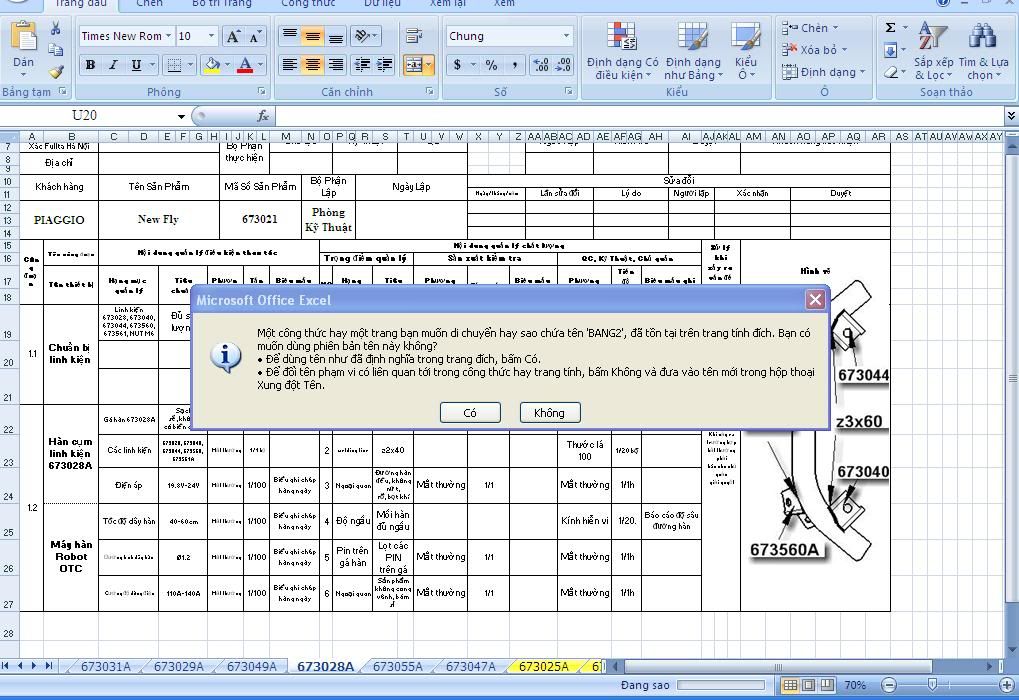Screen dimensions: 1019x700
Task: Switch to sheet tab 673029A
Action: click(x=179, y=666)
